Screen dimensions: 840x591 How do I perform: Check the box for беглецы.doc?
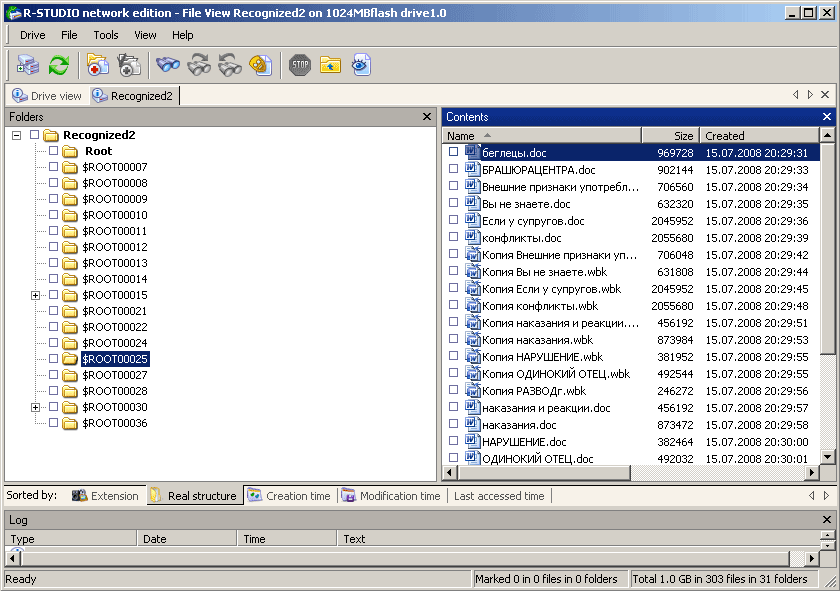453,152
